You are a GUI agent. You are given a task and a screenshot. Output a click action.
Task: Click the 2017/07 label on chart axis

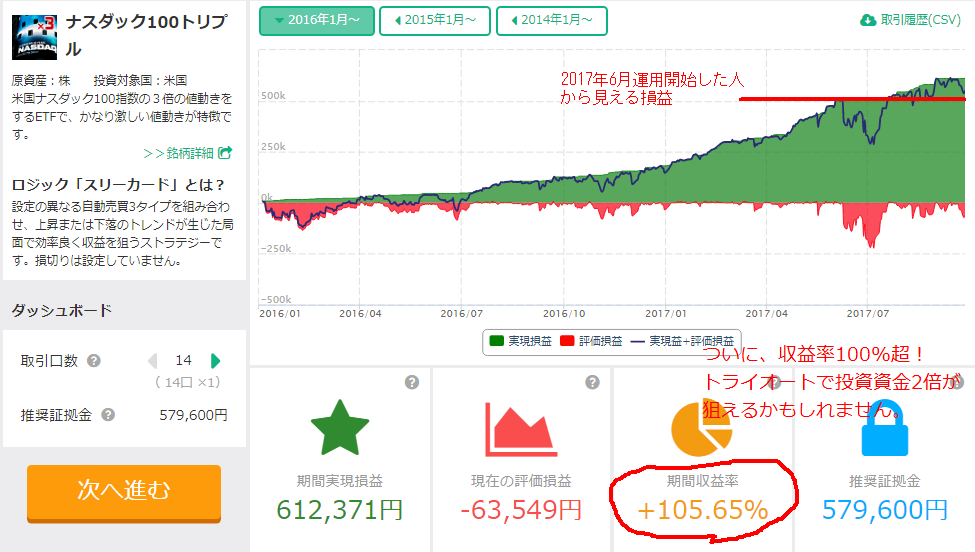tap(867, 313)
